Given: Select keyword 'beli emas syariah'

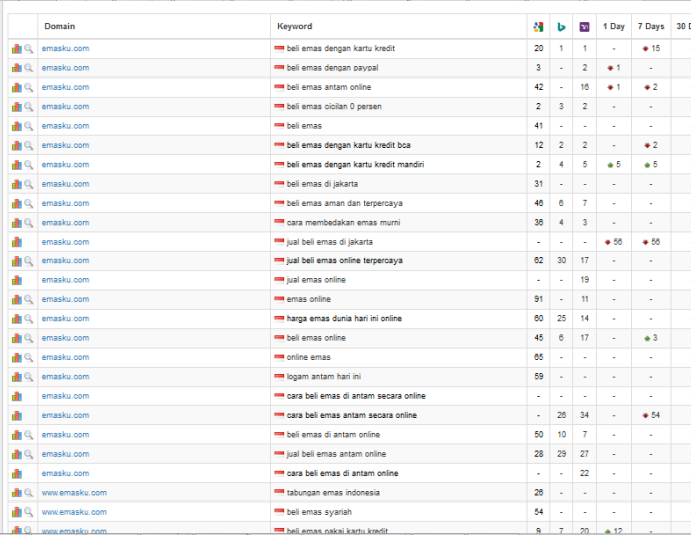Looking at the screenshot, I should (x=319, y=512).
